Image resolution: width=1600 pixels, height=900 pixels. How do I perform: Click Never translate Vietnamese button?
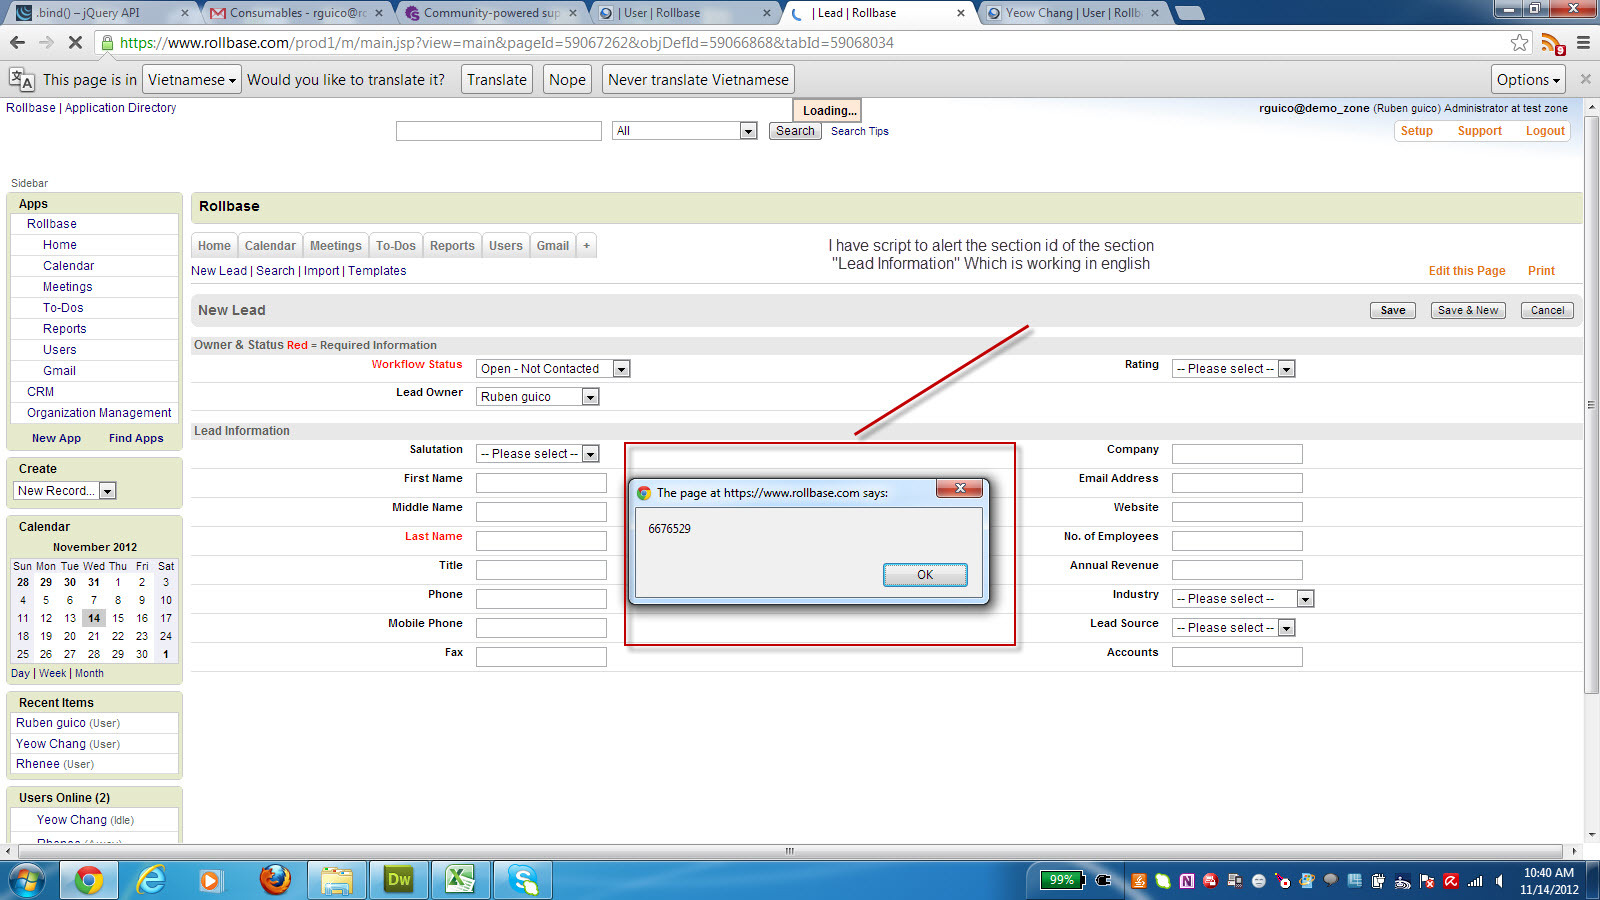pos(698,80)
